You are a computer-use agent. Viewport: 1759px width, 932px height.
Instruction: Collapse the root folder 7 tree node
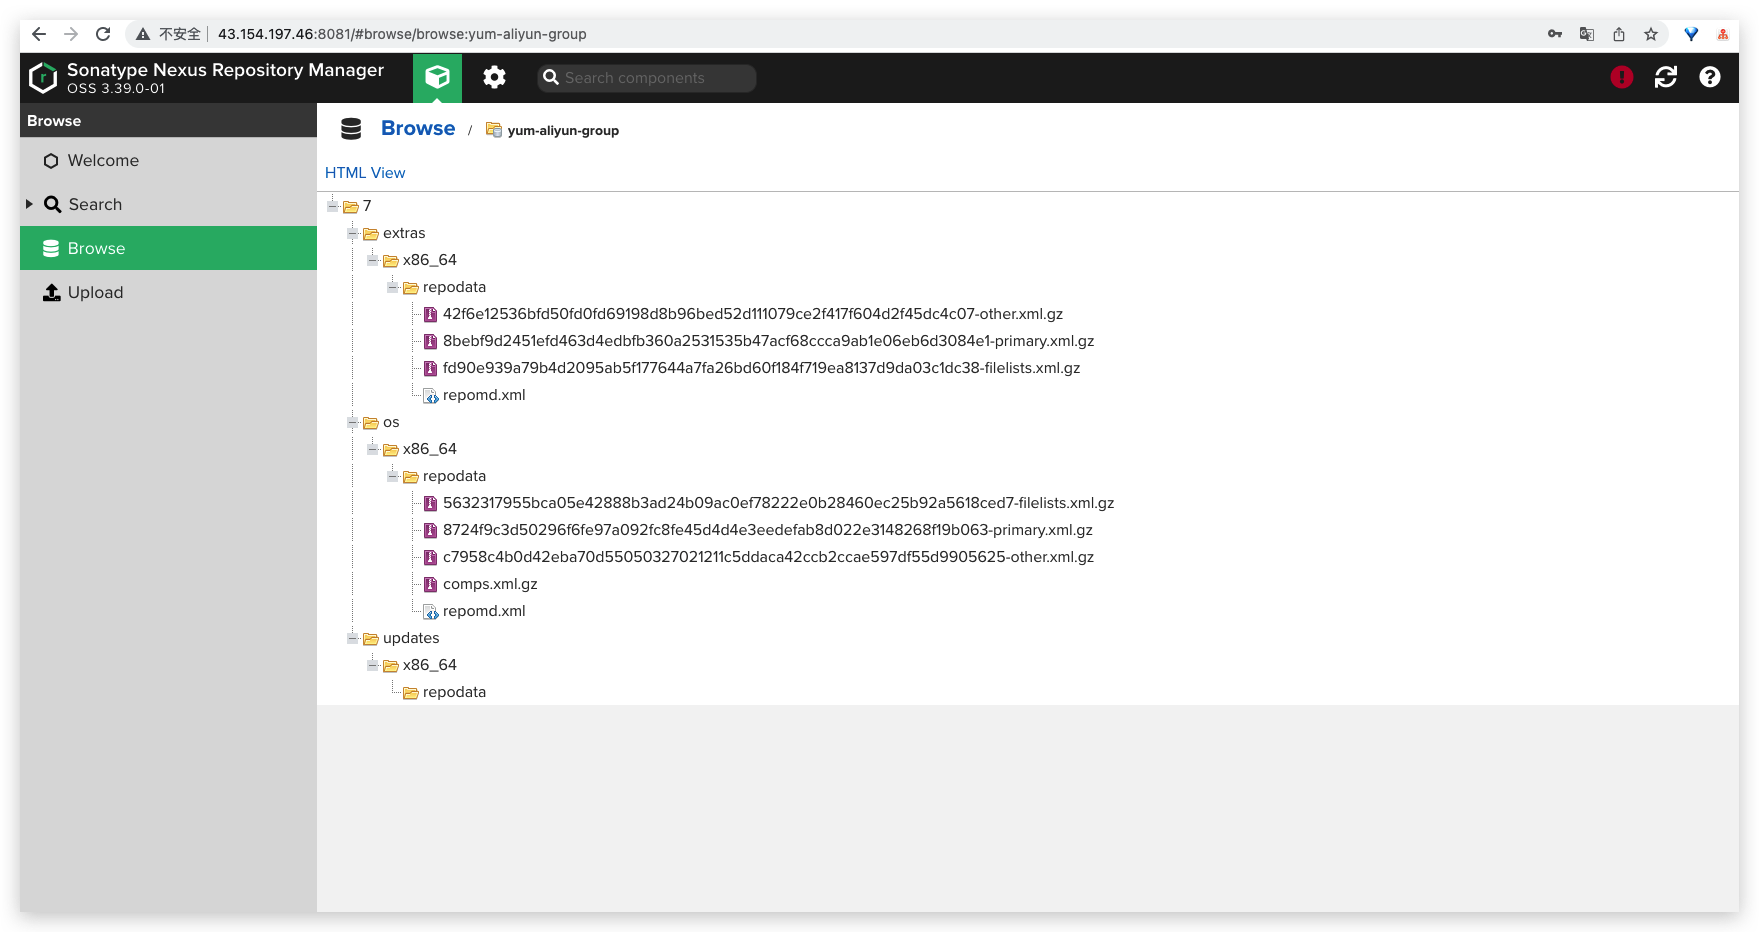(332, 206)
